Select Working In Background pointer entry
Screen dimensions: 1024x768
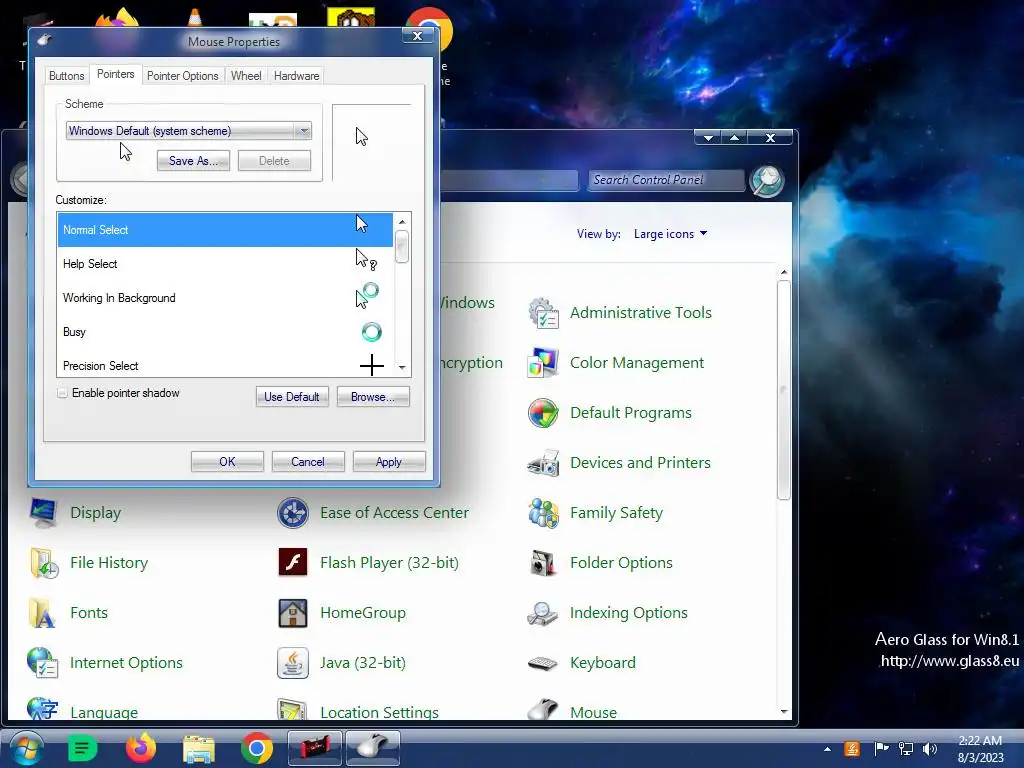pos(225,298)
